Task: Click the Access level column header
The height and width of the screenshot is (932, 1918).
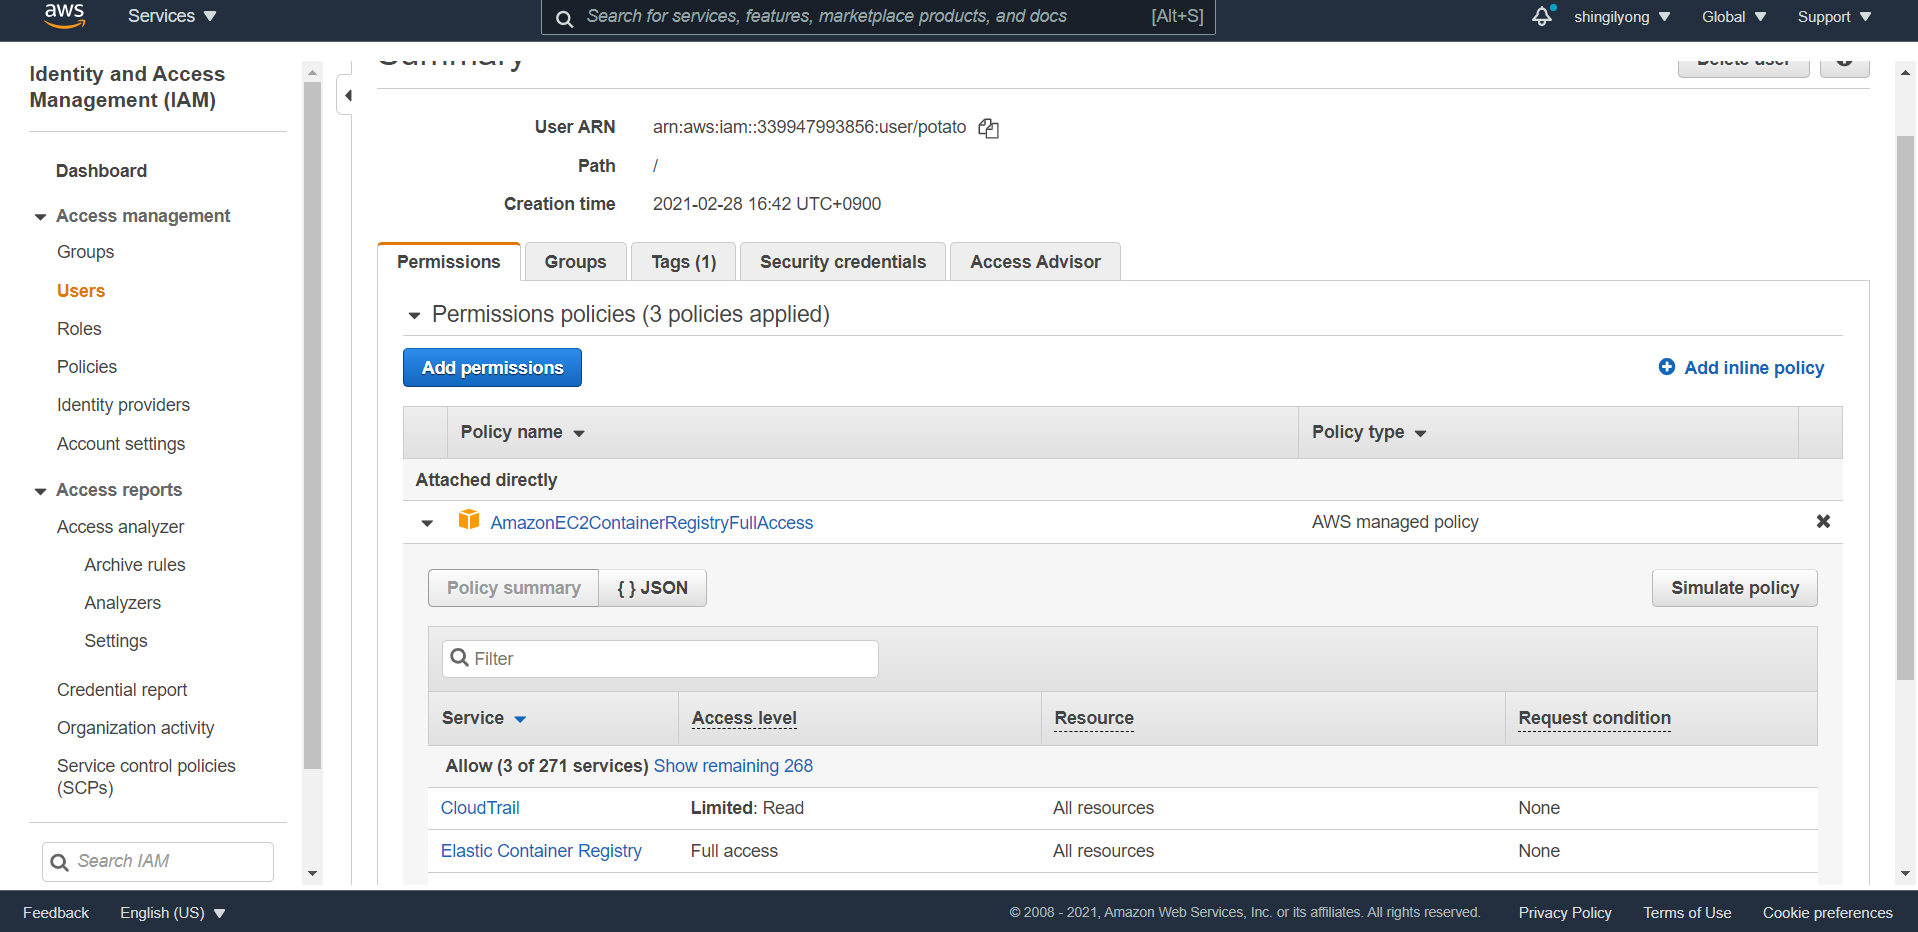Action: [x=744, y=718]
